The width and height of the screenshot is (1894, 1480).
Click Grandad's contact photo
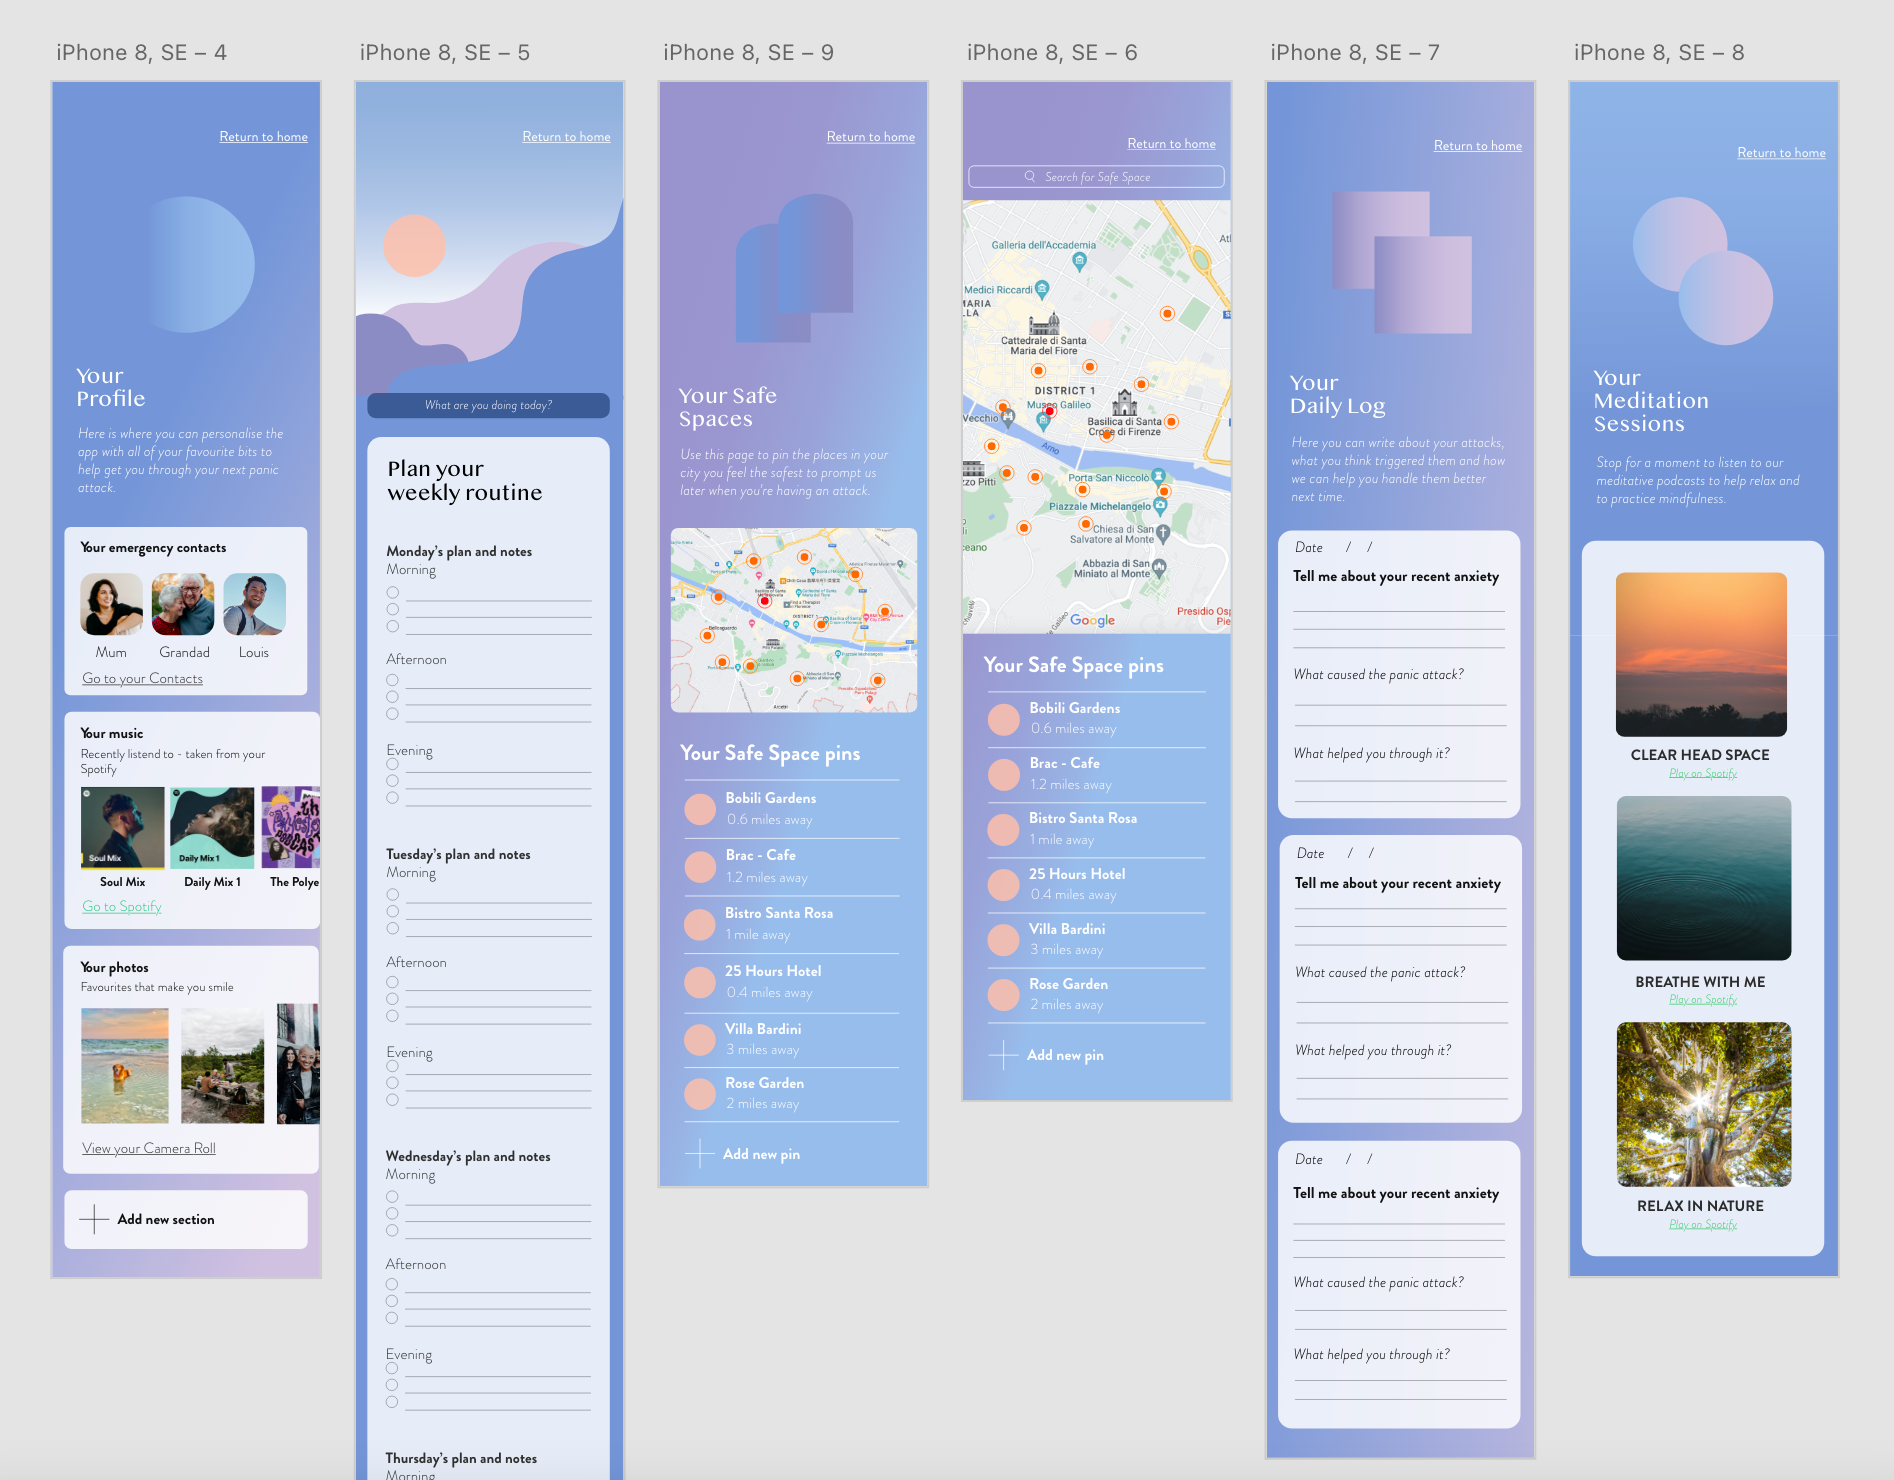point(183,604)
